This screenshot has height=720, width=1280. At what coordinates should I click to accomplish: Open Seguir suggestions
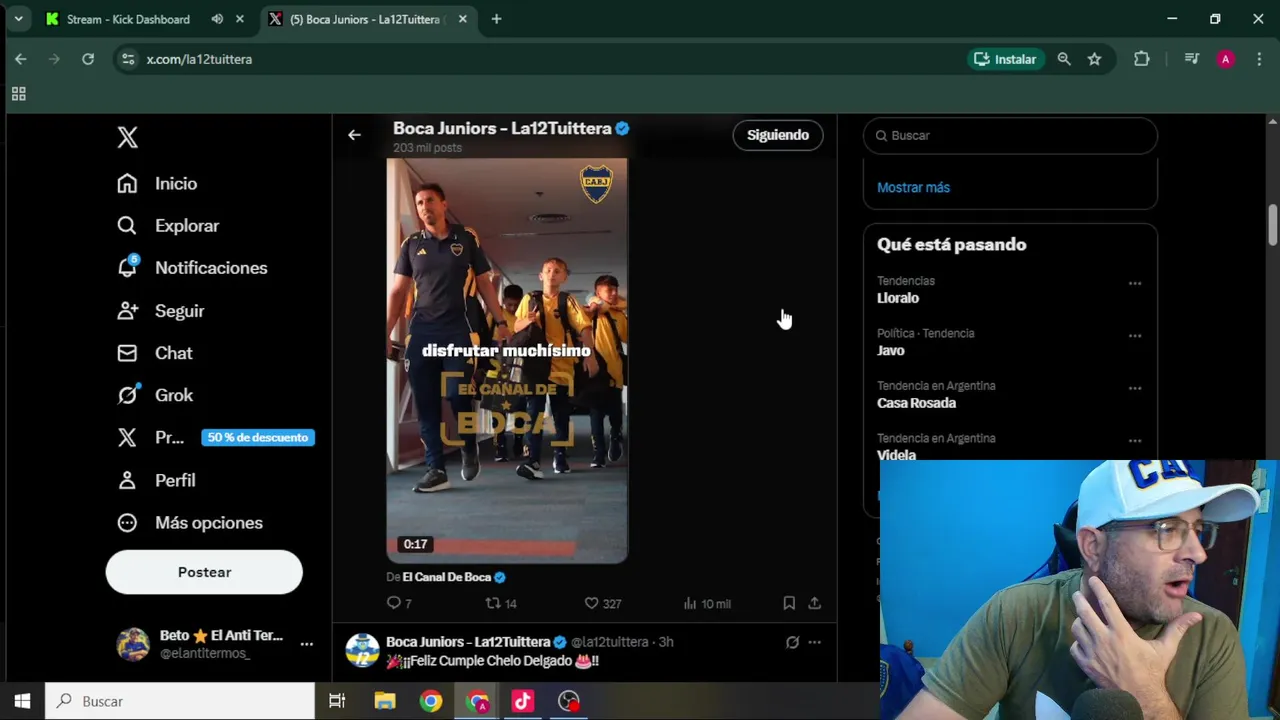[160, 310]
